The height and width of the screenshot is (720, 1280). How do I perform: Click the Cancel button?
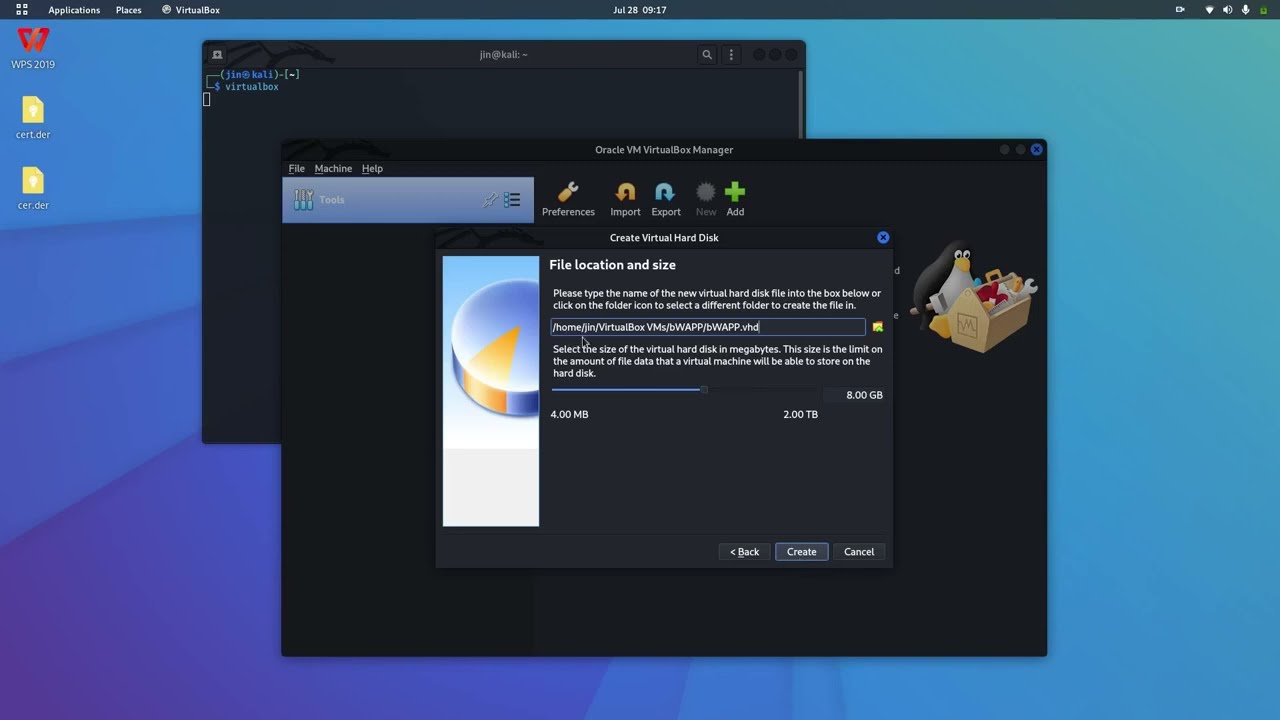[x=859, y=552]
